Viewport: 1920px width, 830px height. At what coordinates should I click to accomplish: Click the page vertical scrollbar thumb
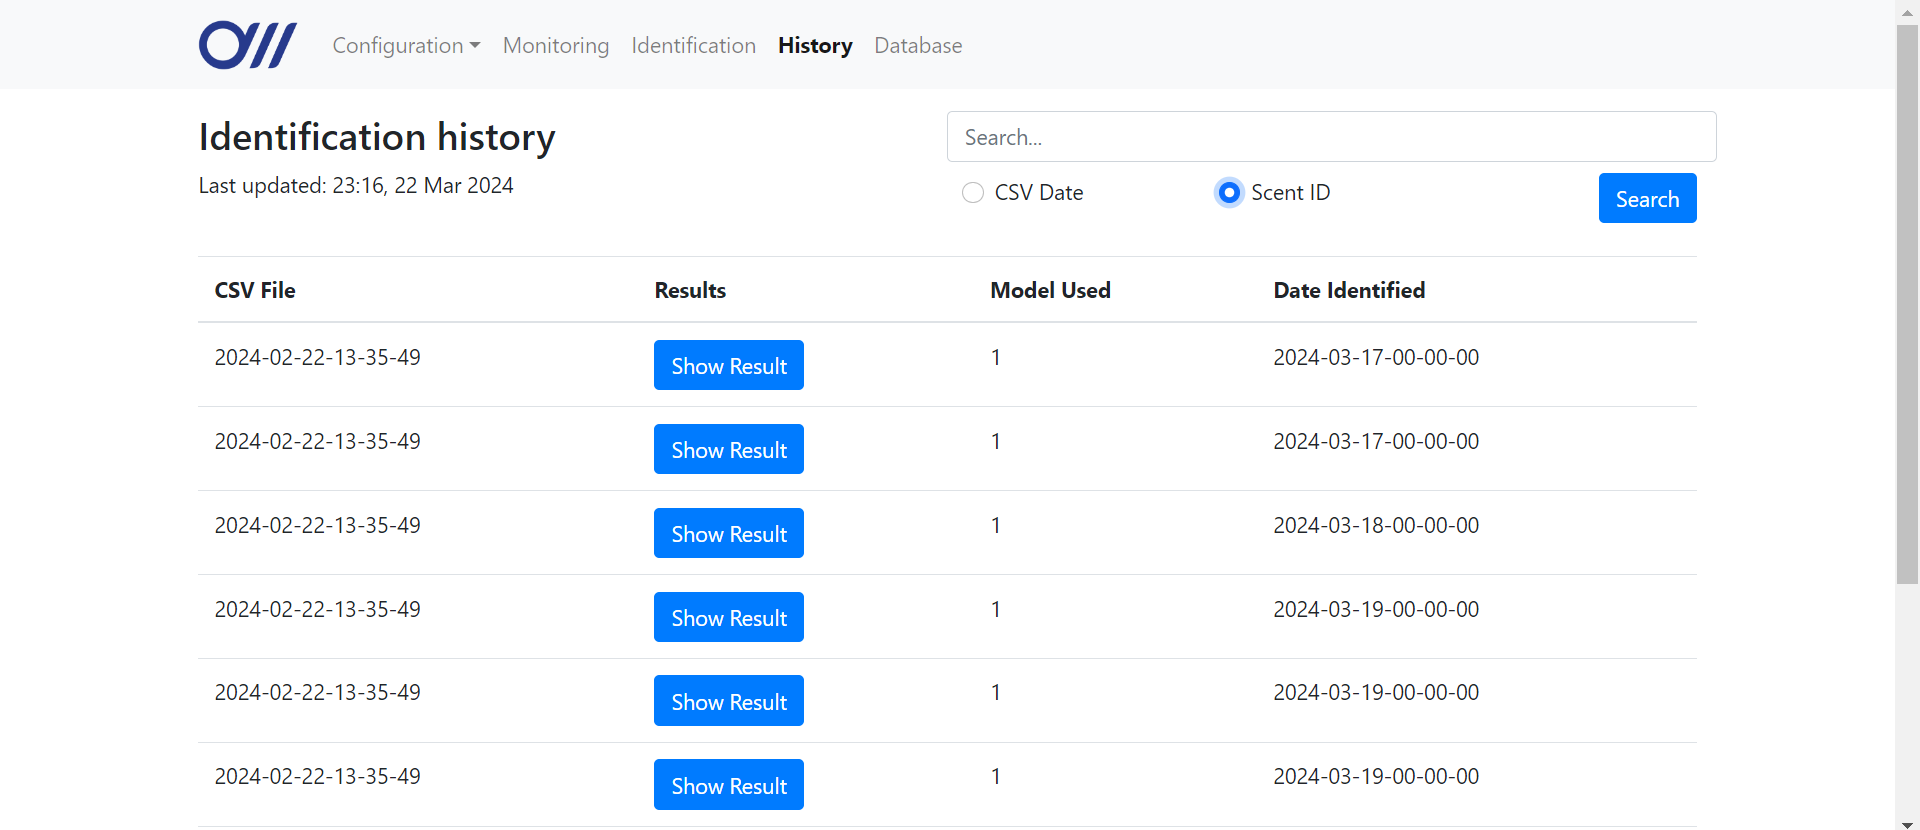click(x=1907, y=305)
